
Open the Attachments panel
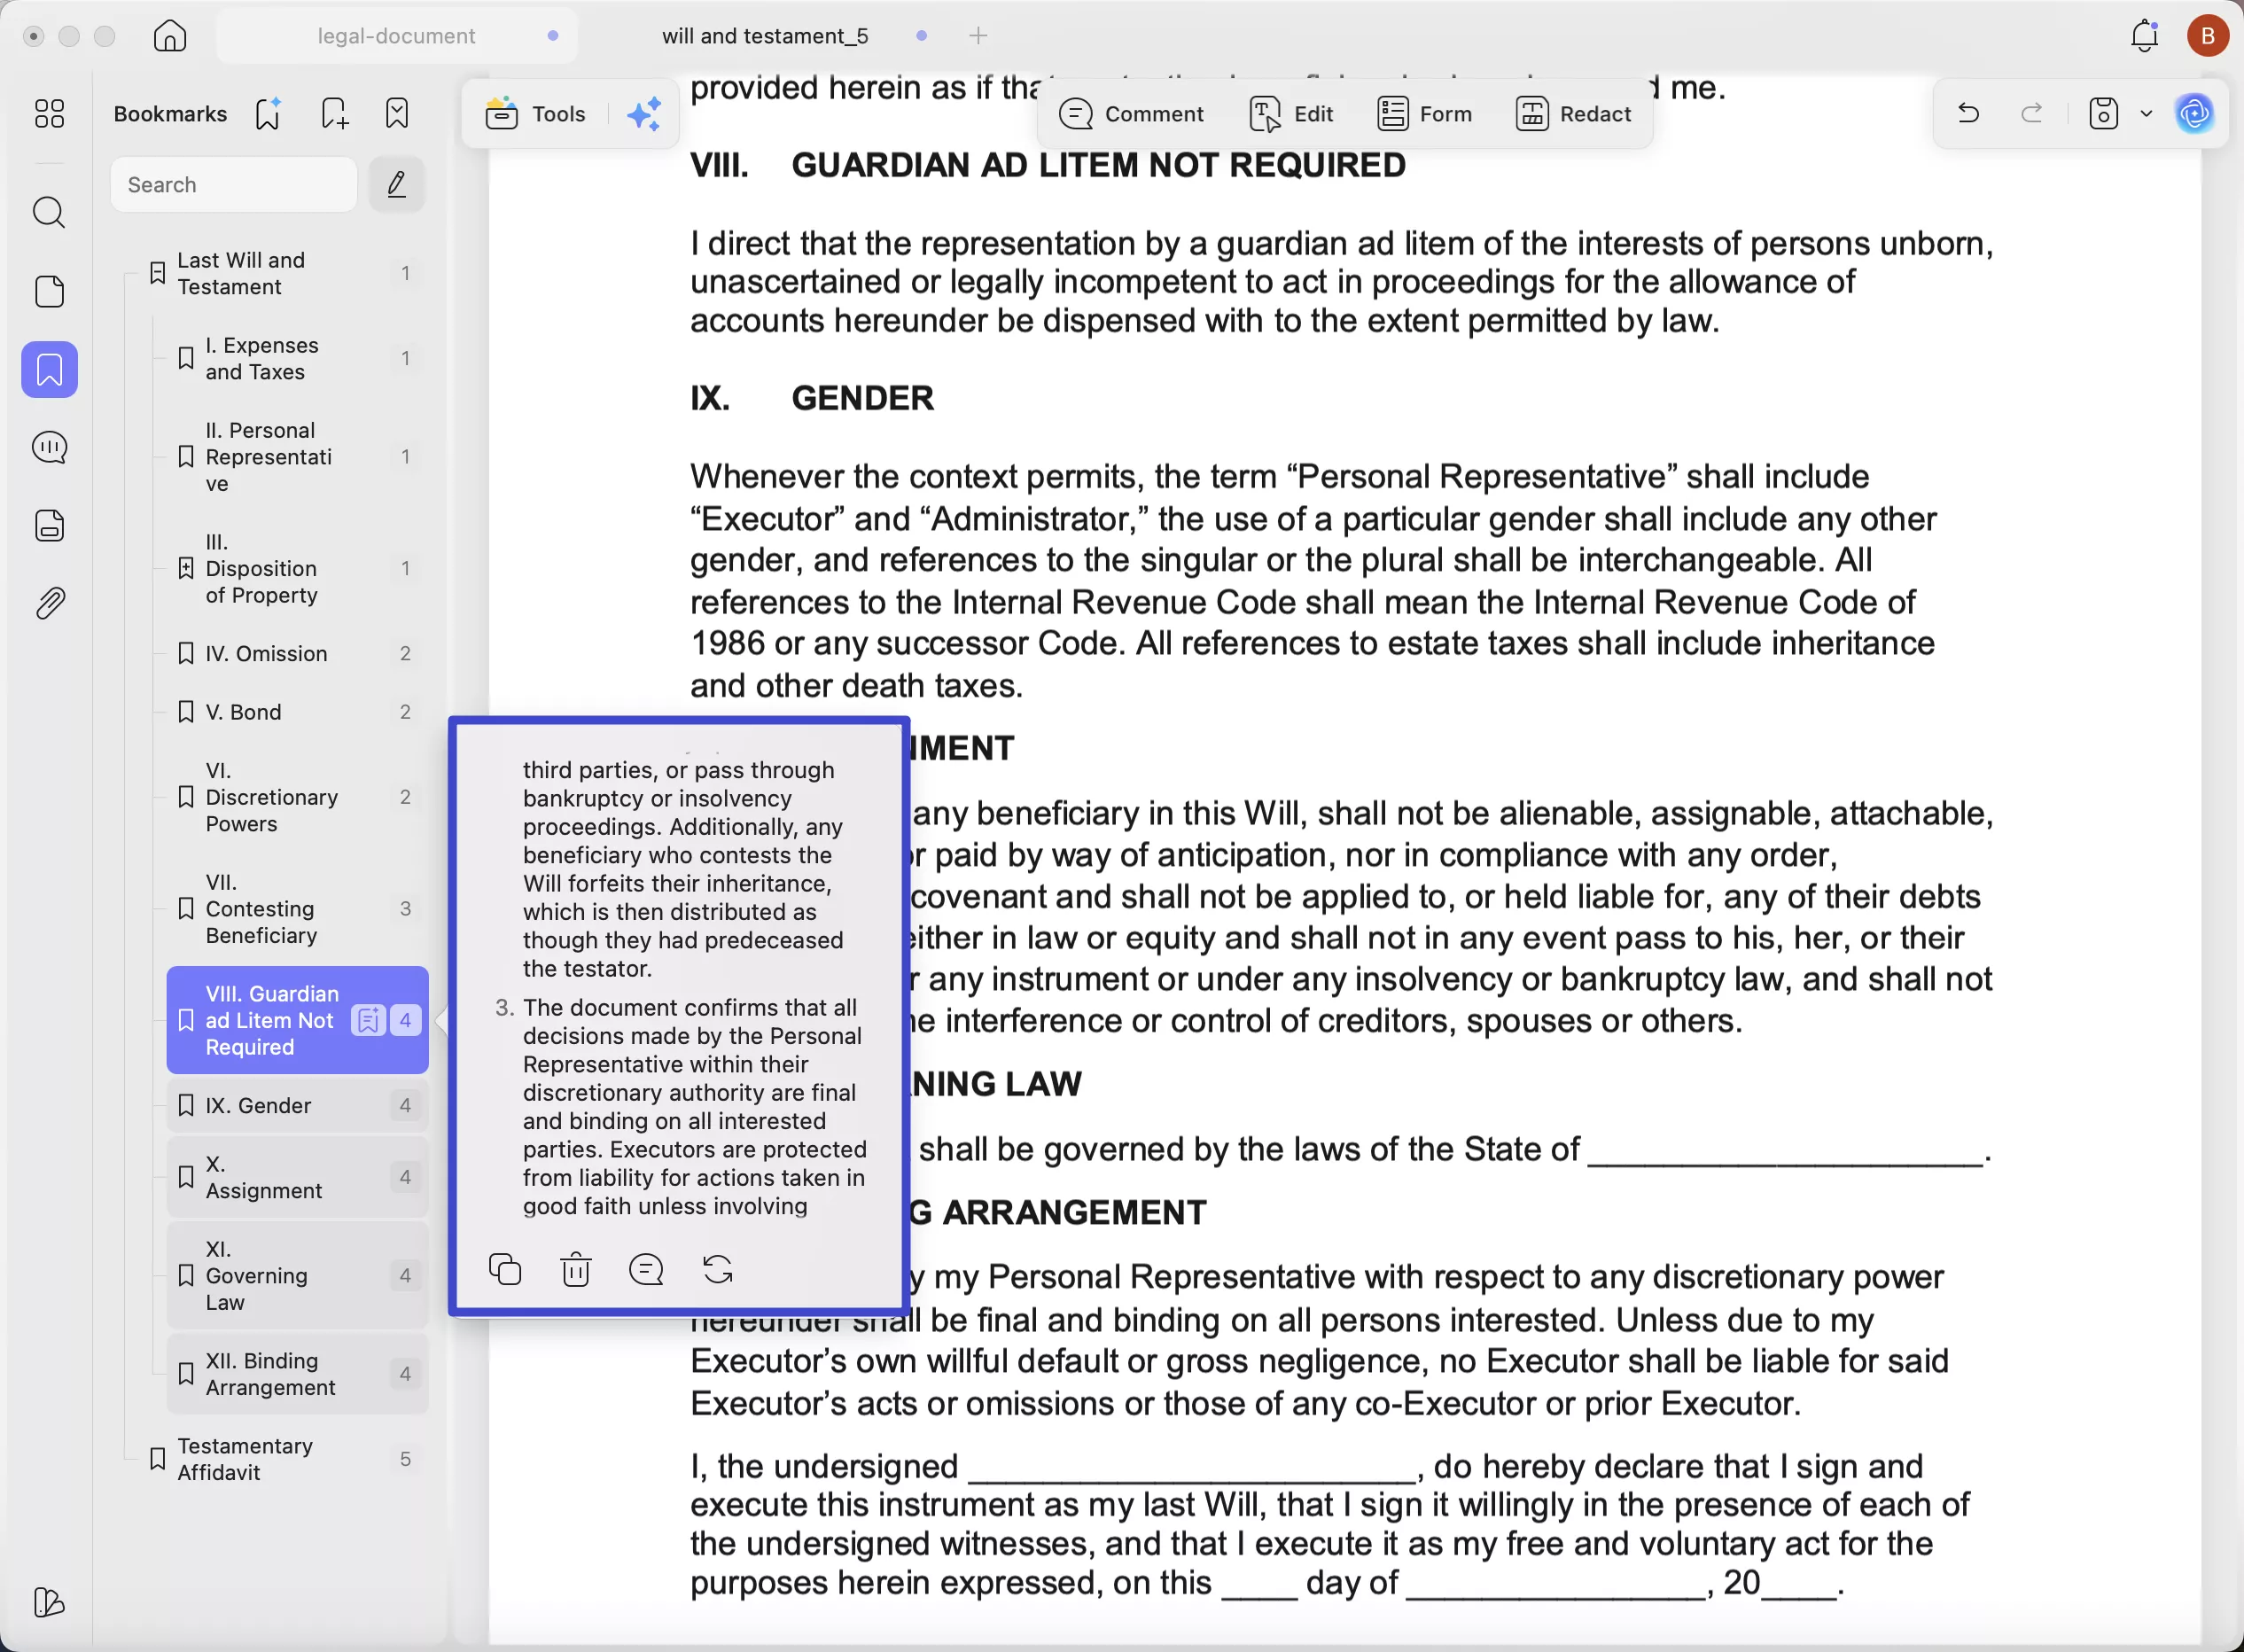pyautogui.click(x=48, y=601)
